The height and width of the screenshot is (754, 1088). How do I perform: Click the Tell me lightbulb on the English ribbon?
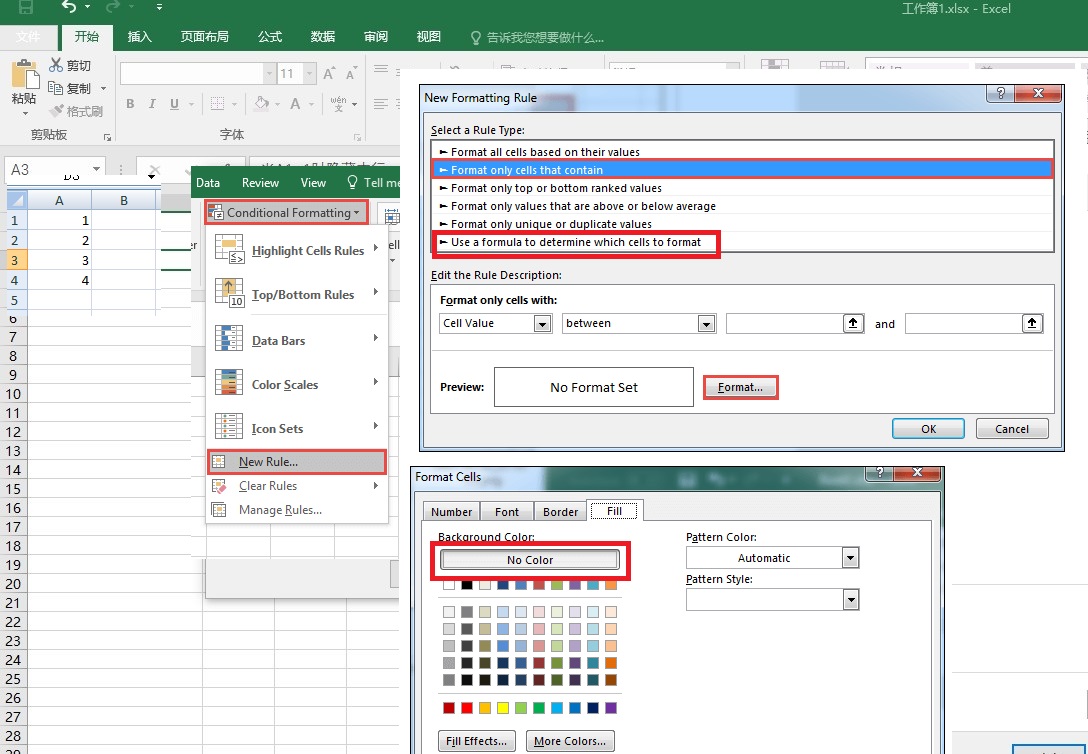tap(352, 182)
